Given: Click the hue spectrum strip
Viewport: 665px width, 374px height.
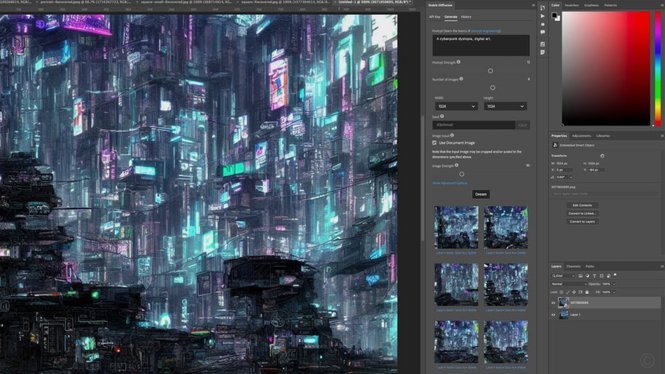Looking at the screenshot, I should tap(658, 68).
